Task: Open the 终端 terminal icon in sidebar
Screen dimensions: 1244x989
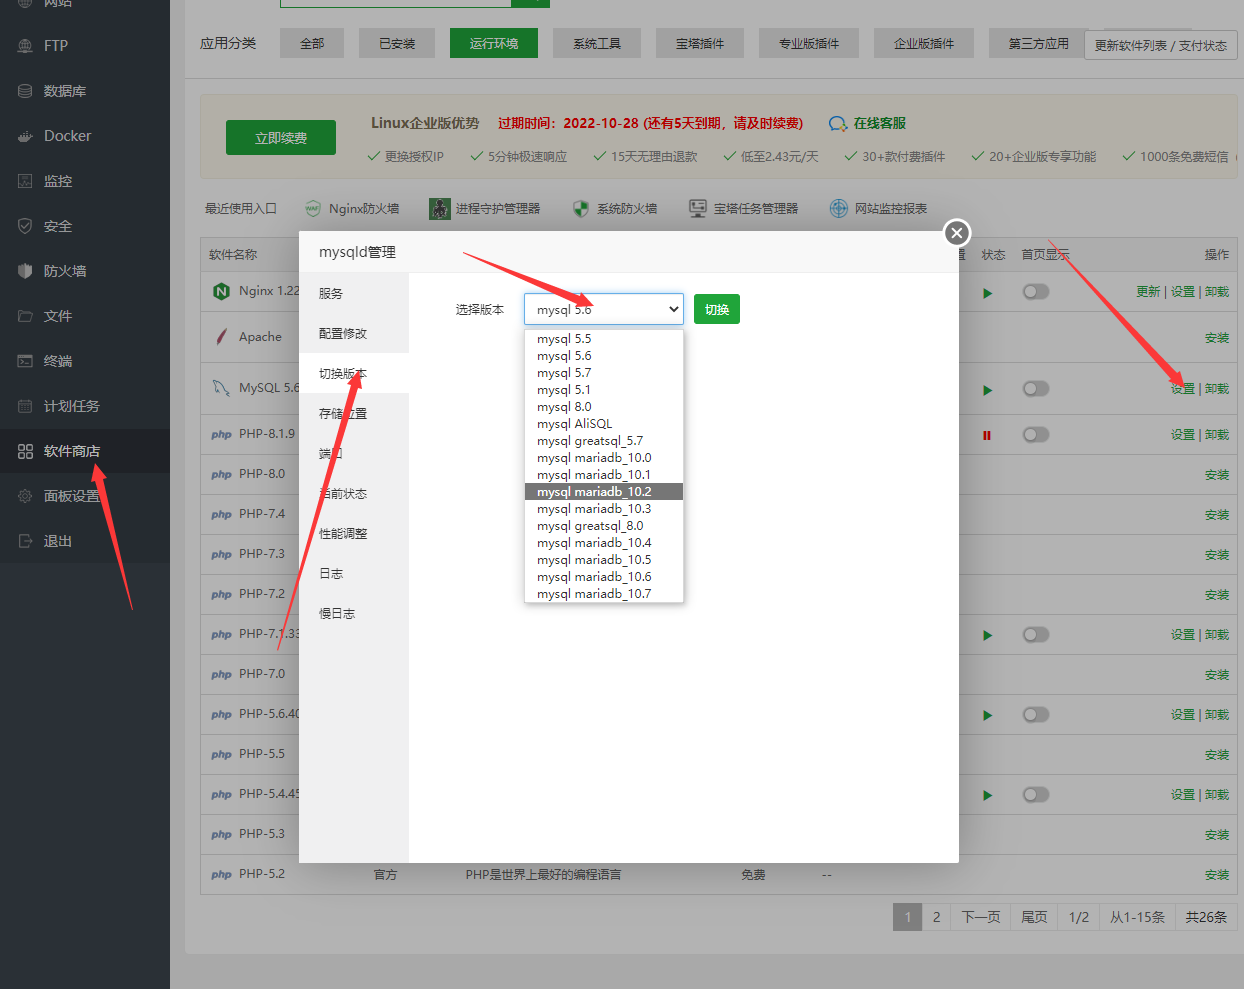Action: (x=25, y=361)
